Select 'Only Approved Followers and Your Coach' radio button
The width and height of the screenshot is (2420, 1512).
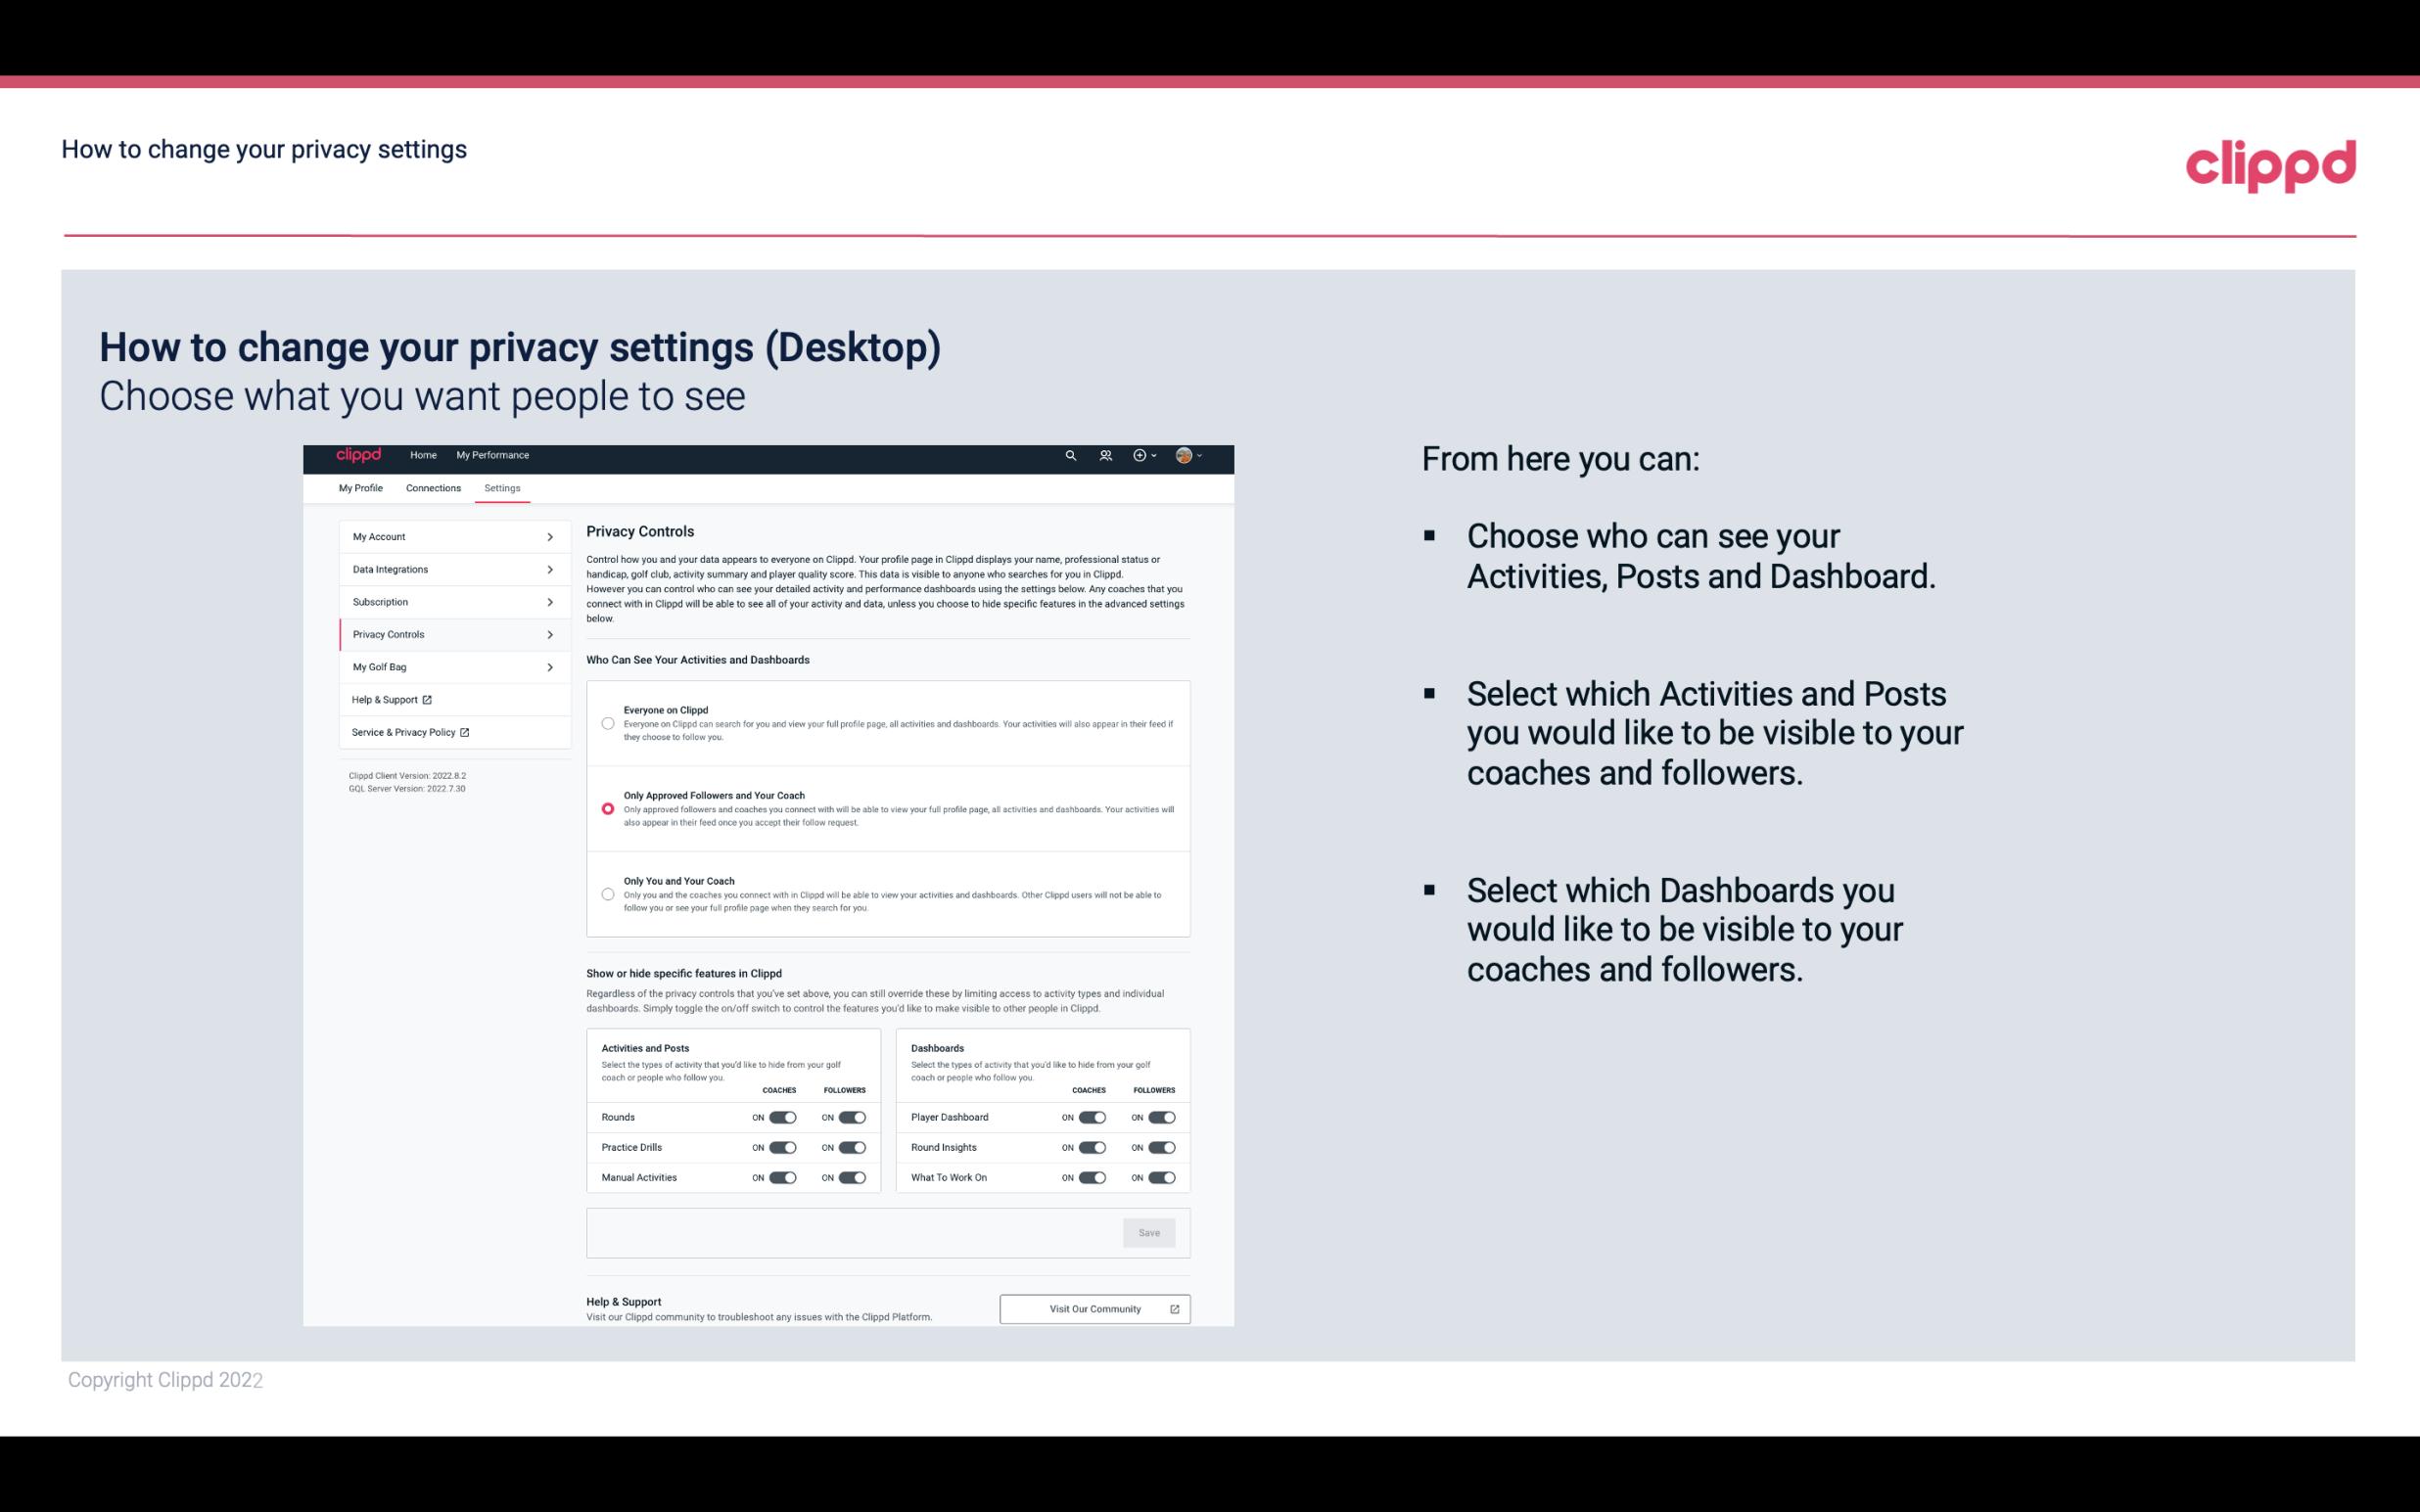click(606, 806)
